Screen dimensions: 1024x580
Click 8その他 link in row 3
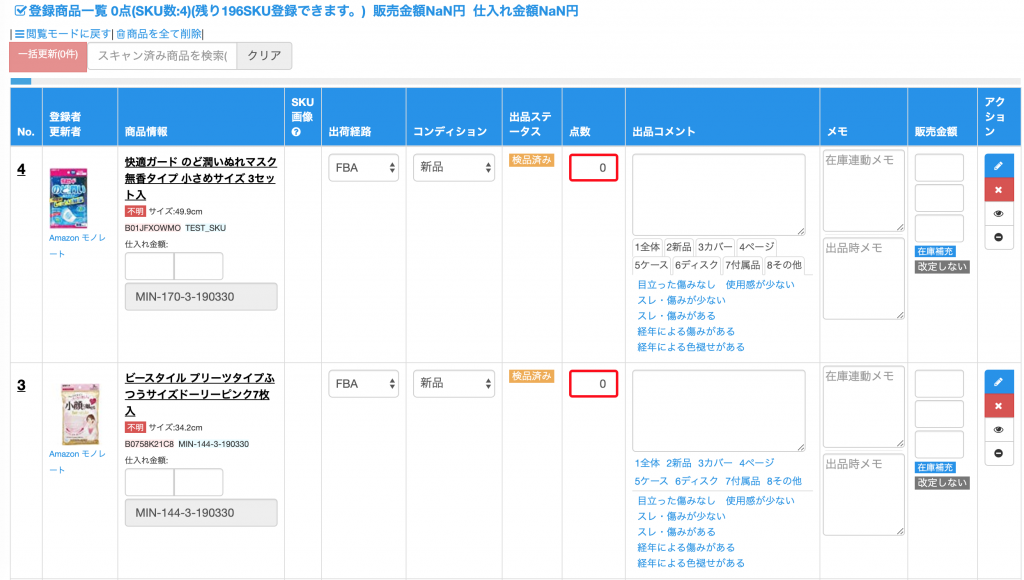784,481
